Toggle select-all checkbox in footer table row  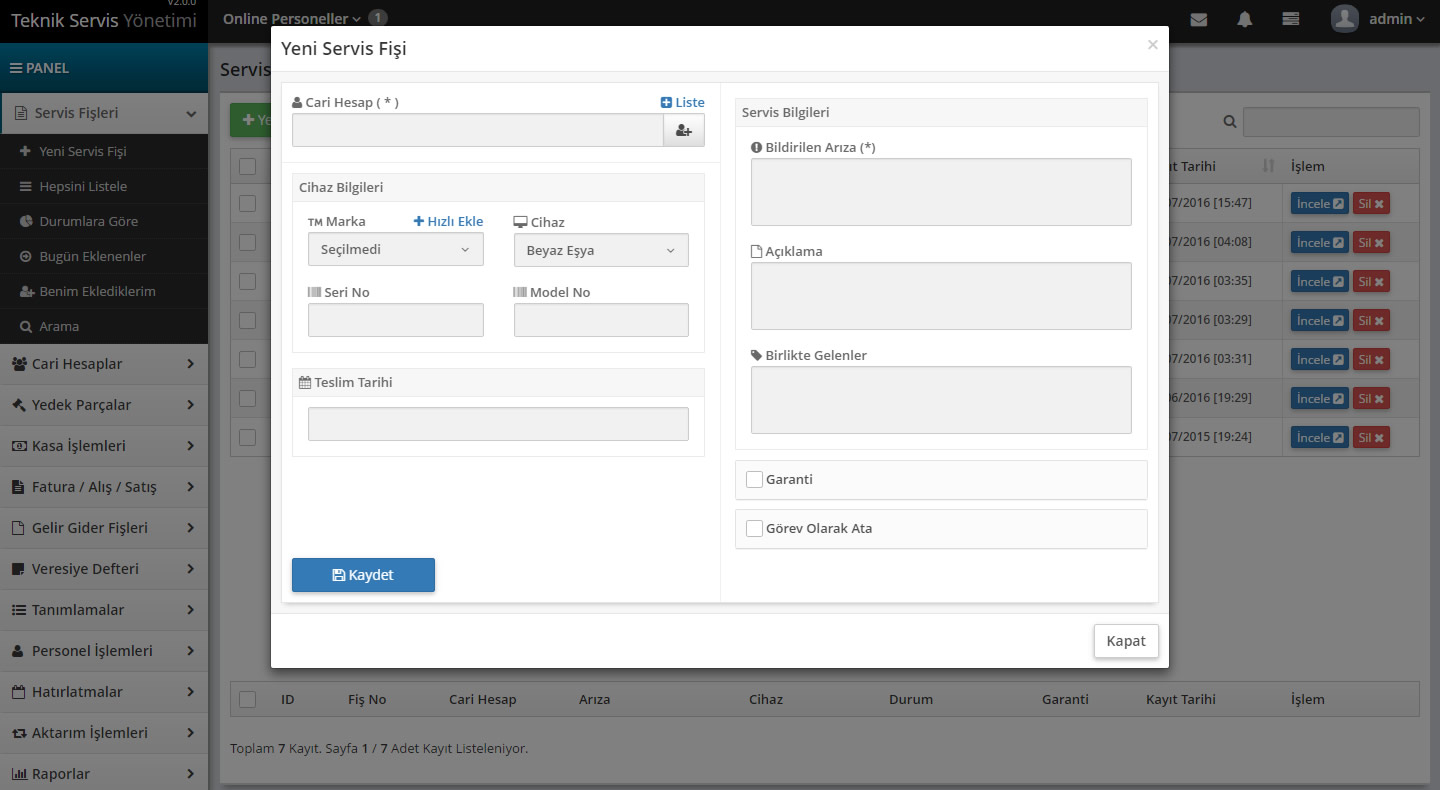247,700
